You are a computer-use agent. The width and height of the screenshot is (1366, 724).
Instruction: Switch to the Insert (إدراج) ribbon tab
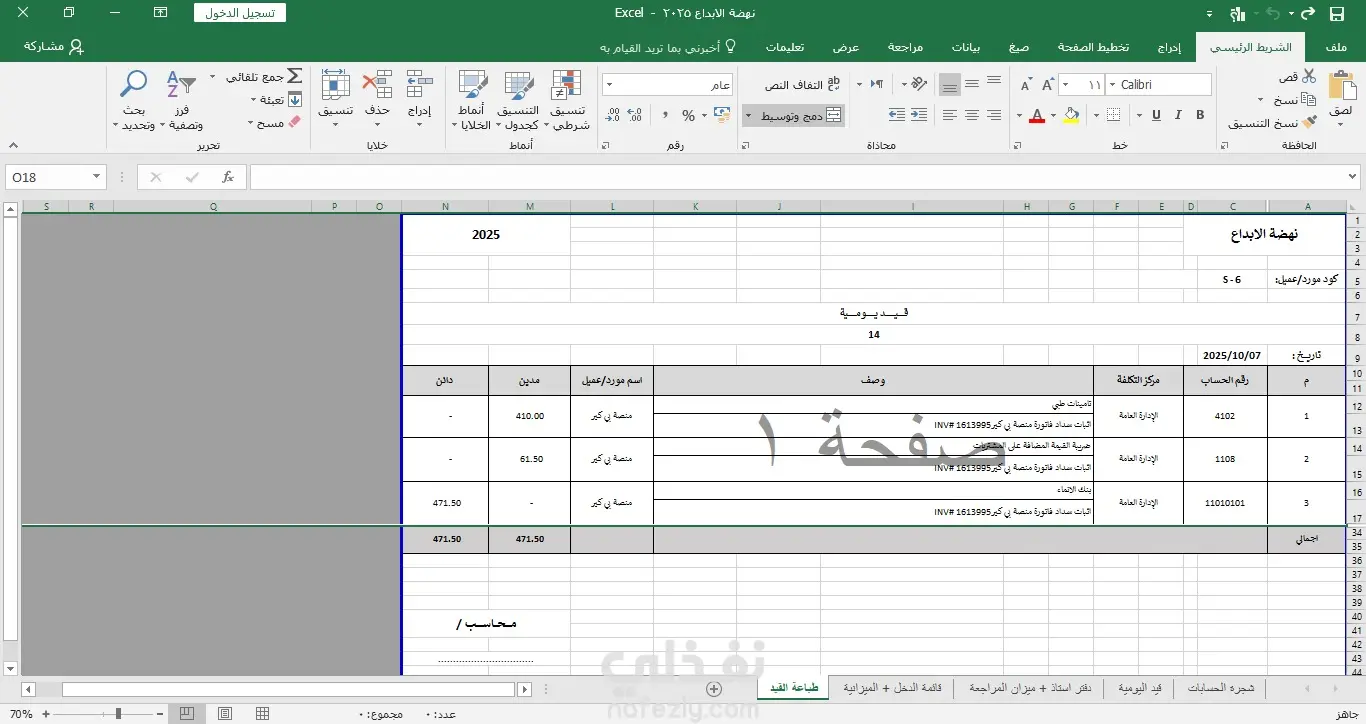point(1169,47)
